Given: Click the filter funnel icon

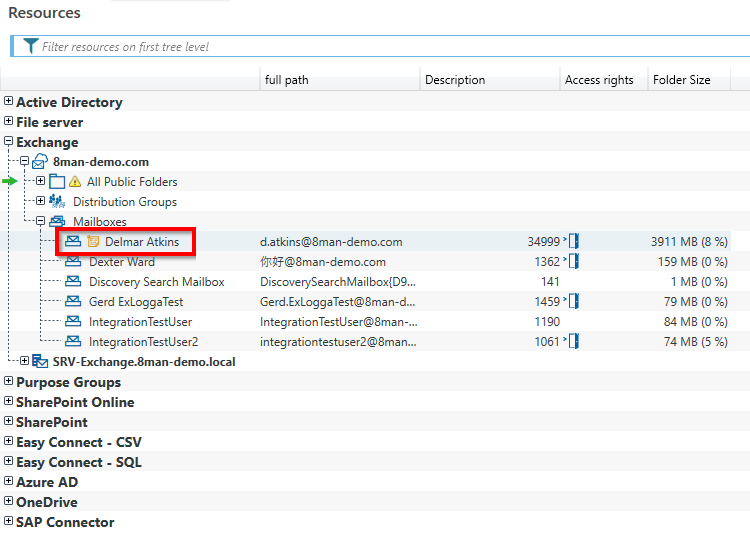Looking at the screenshot, I should [31, 46].
